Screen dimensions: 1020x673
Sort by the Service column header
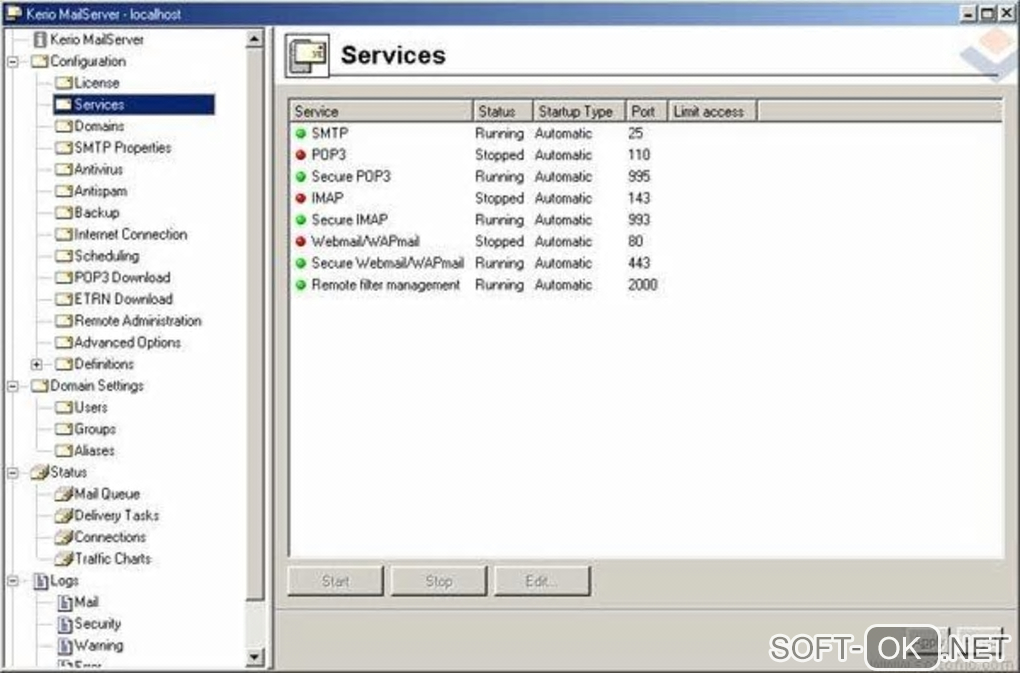pos(381,111)
